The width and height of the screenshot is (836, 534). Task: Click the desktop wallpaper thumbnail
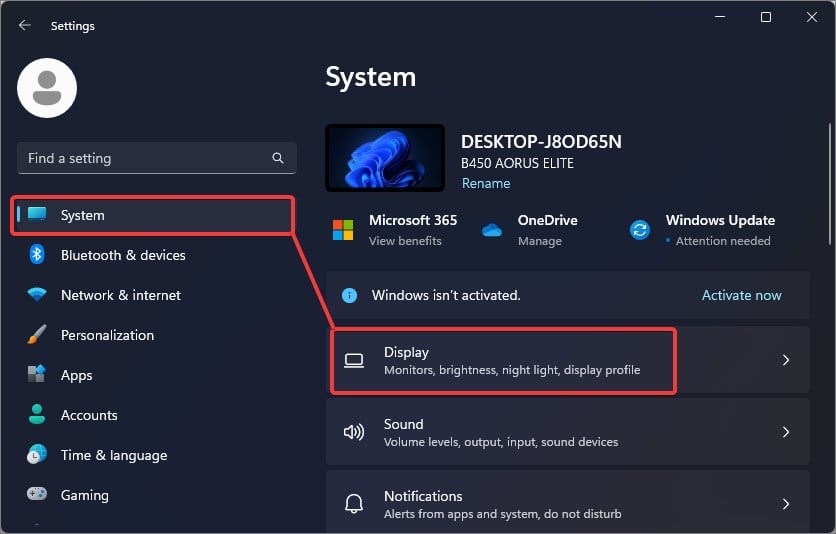(x=385, y=158)
